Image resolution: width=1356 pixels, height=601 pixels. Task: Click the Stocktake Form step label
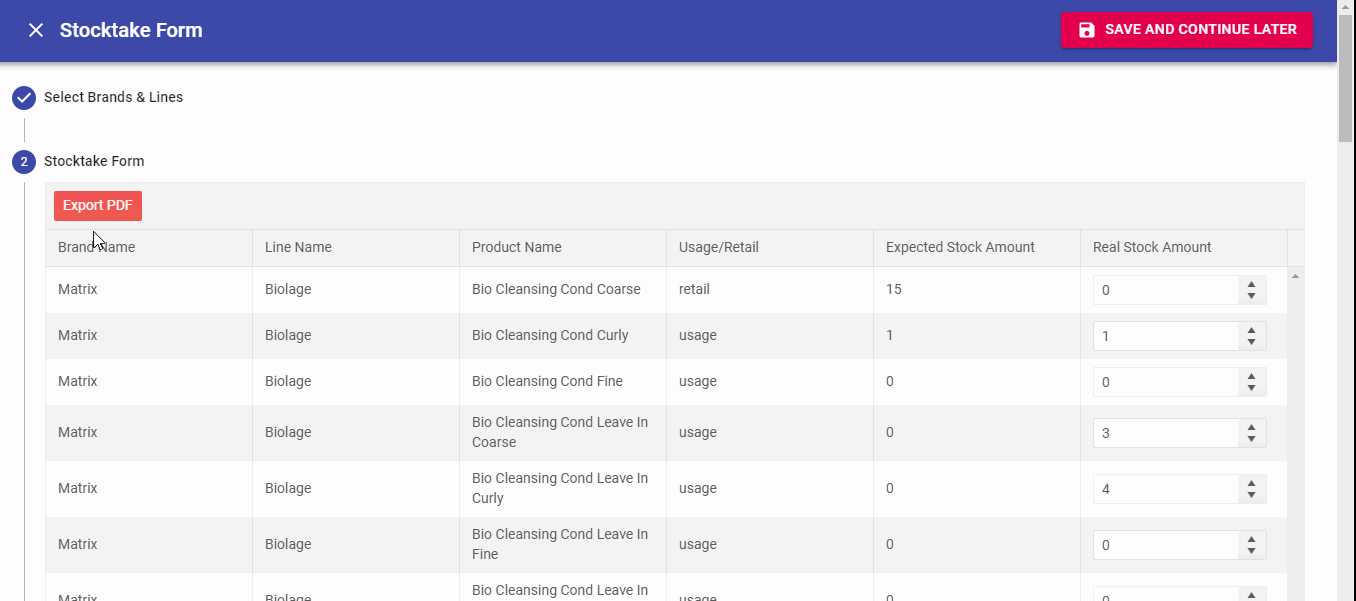coord(94,162)
